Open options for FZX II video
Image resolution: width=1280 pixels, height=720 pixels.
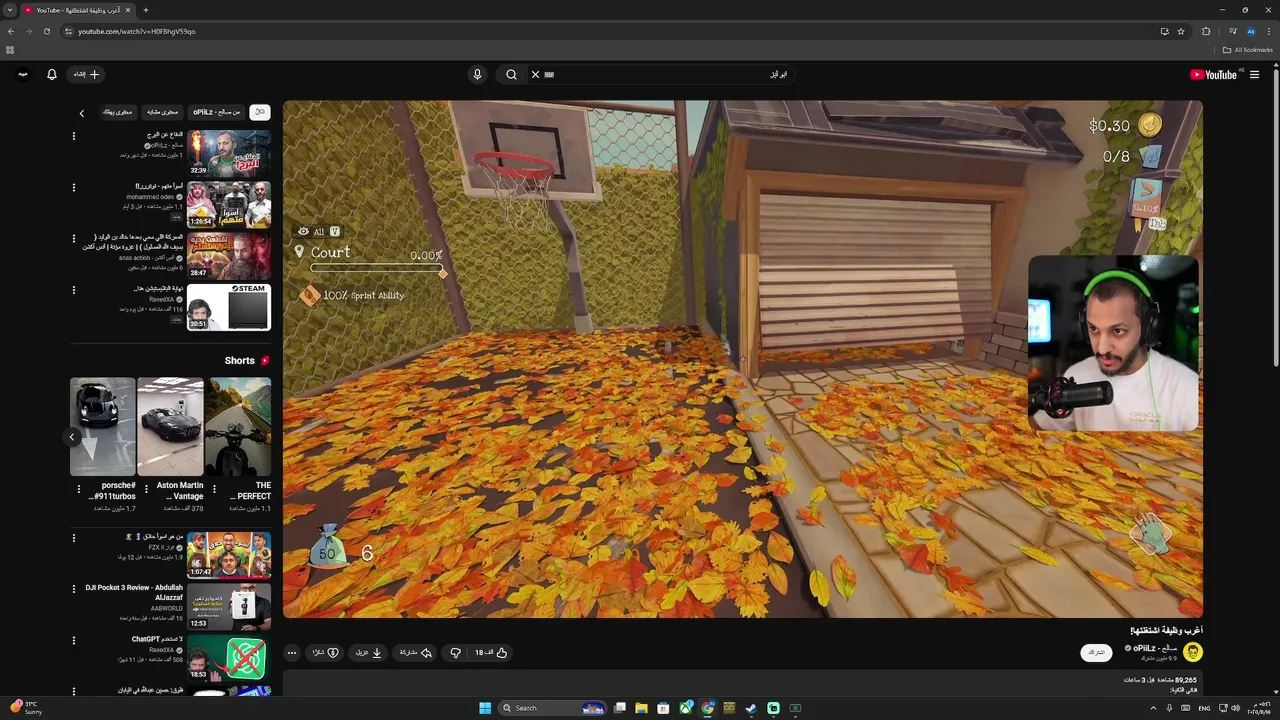[x=73, y=538]
